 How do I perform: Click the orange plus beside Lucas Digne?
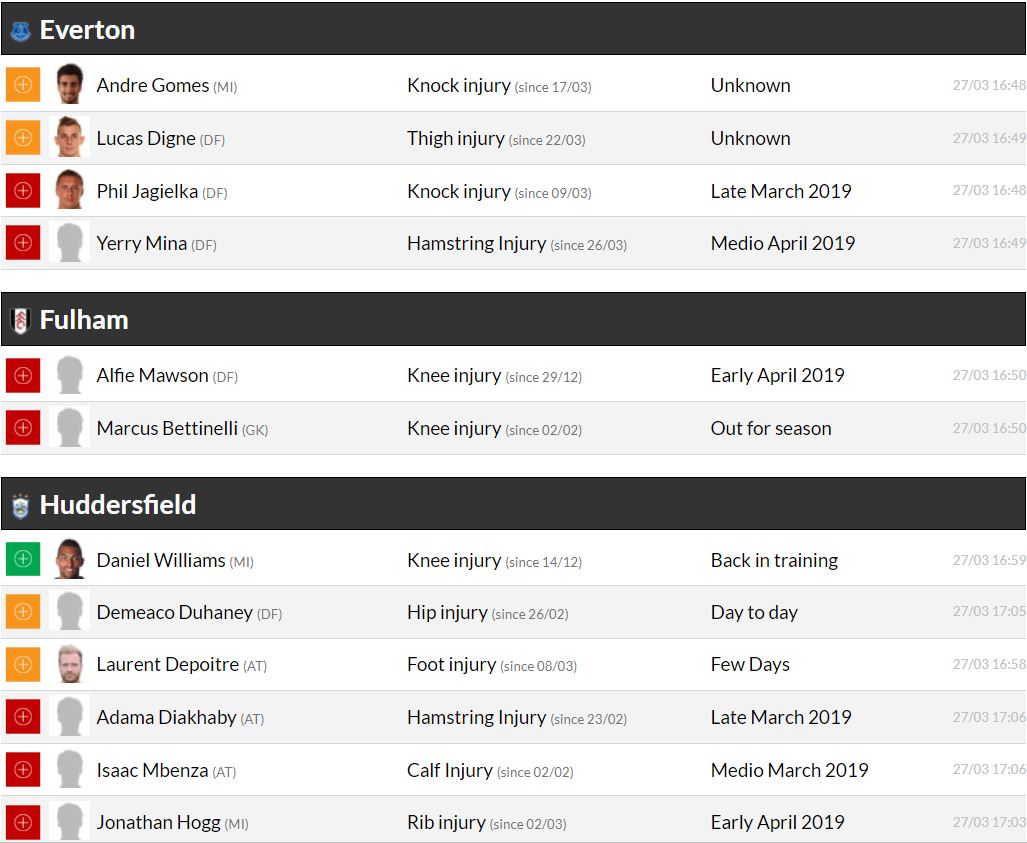(23, 138)
